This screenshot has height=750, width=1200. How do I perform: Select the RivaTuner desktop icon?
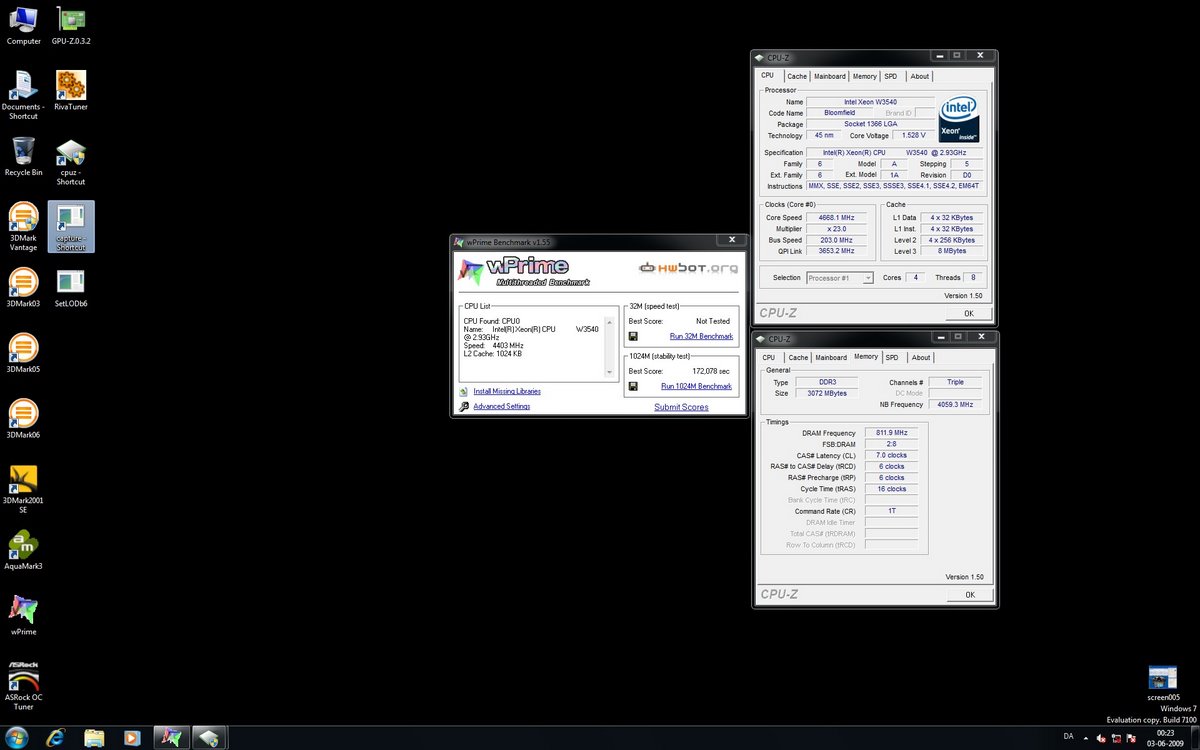point(71,91)
